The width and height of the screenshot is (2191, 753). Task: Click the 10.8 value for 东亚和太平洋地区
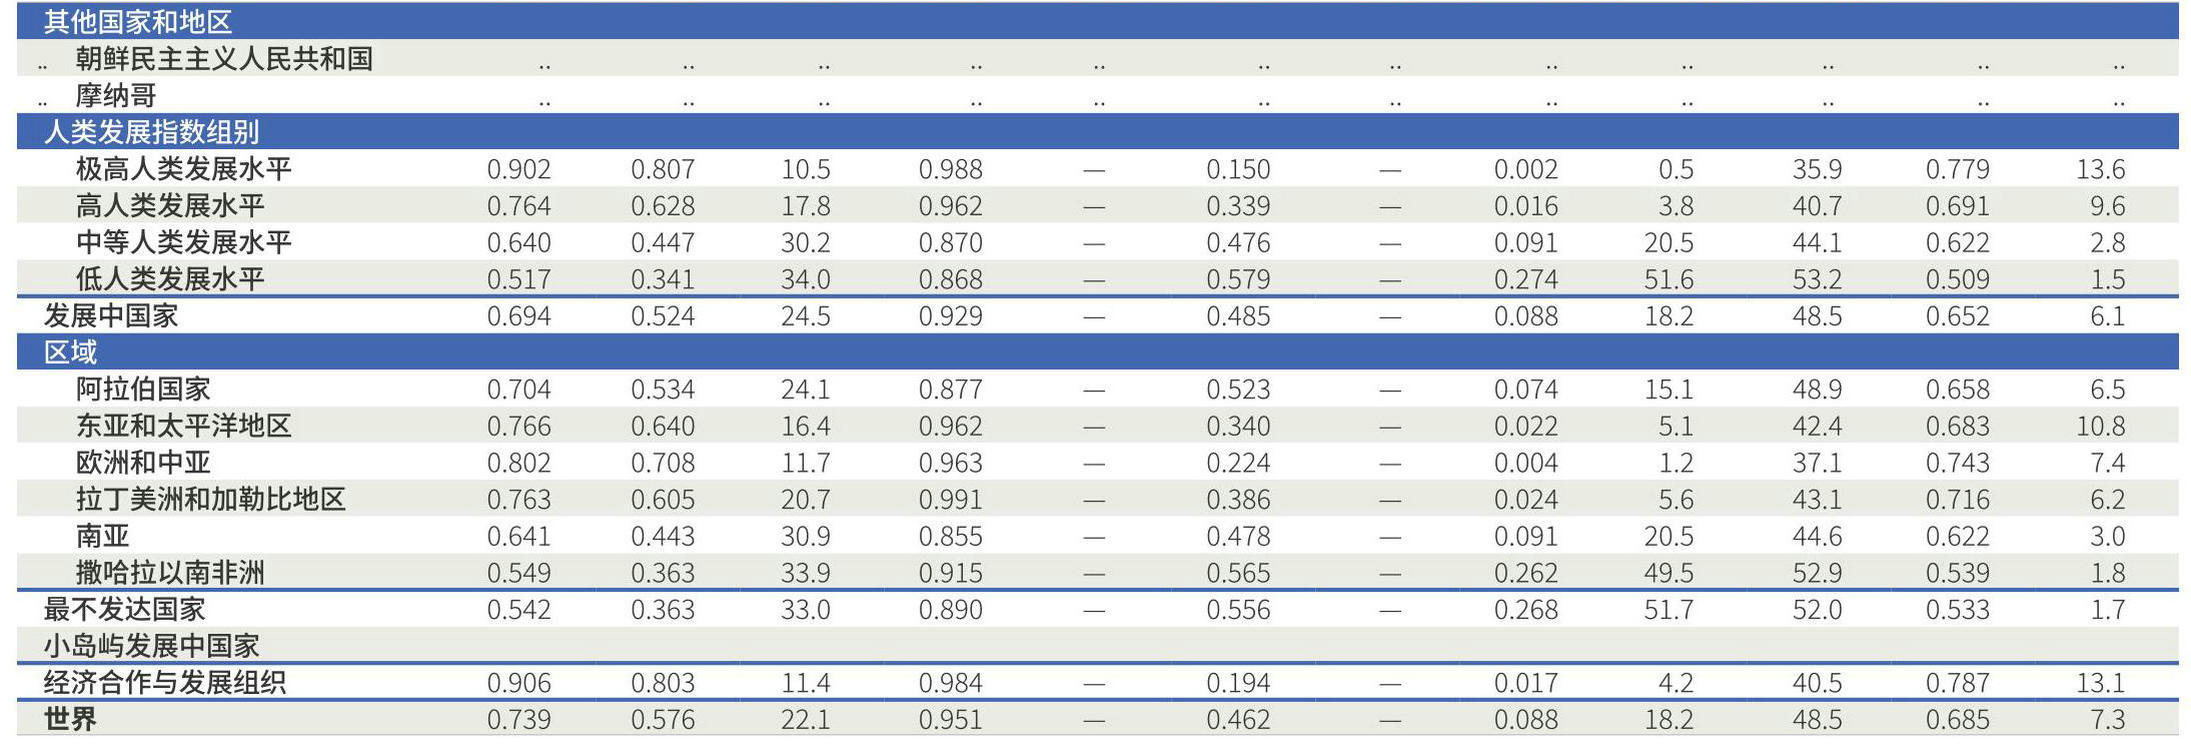[2100, 427]
